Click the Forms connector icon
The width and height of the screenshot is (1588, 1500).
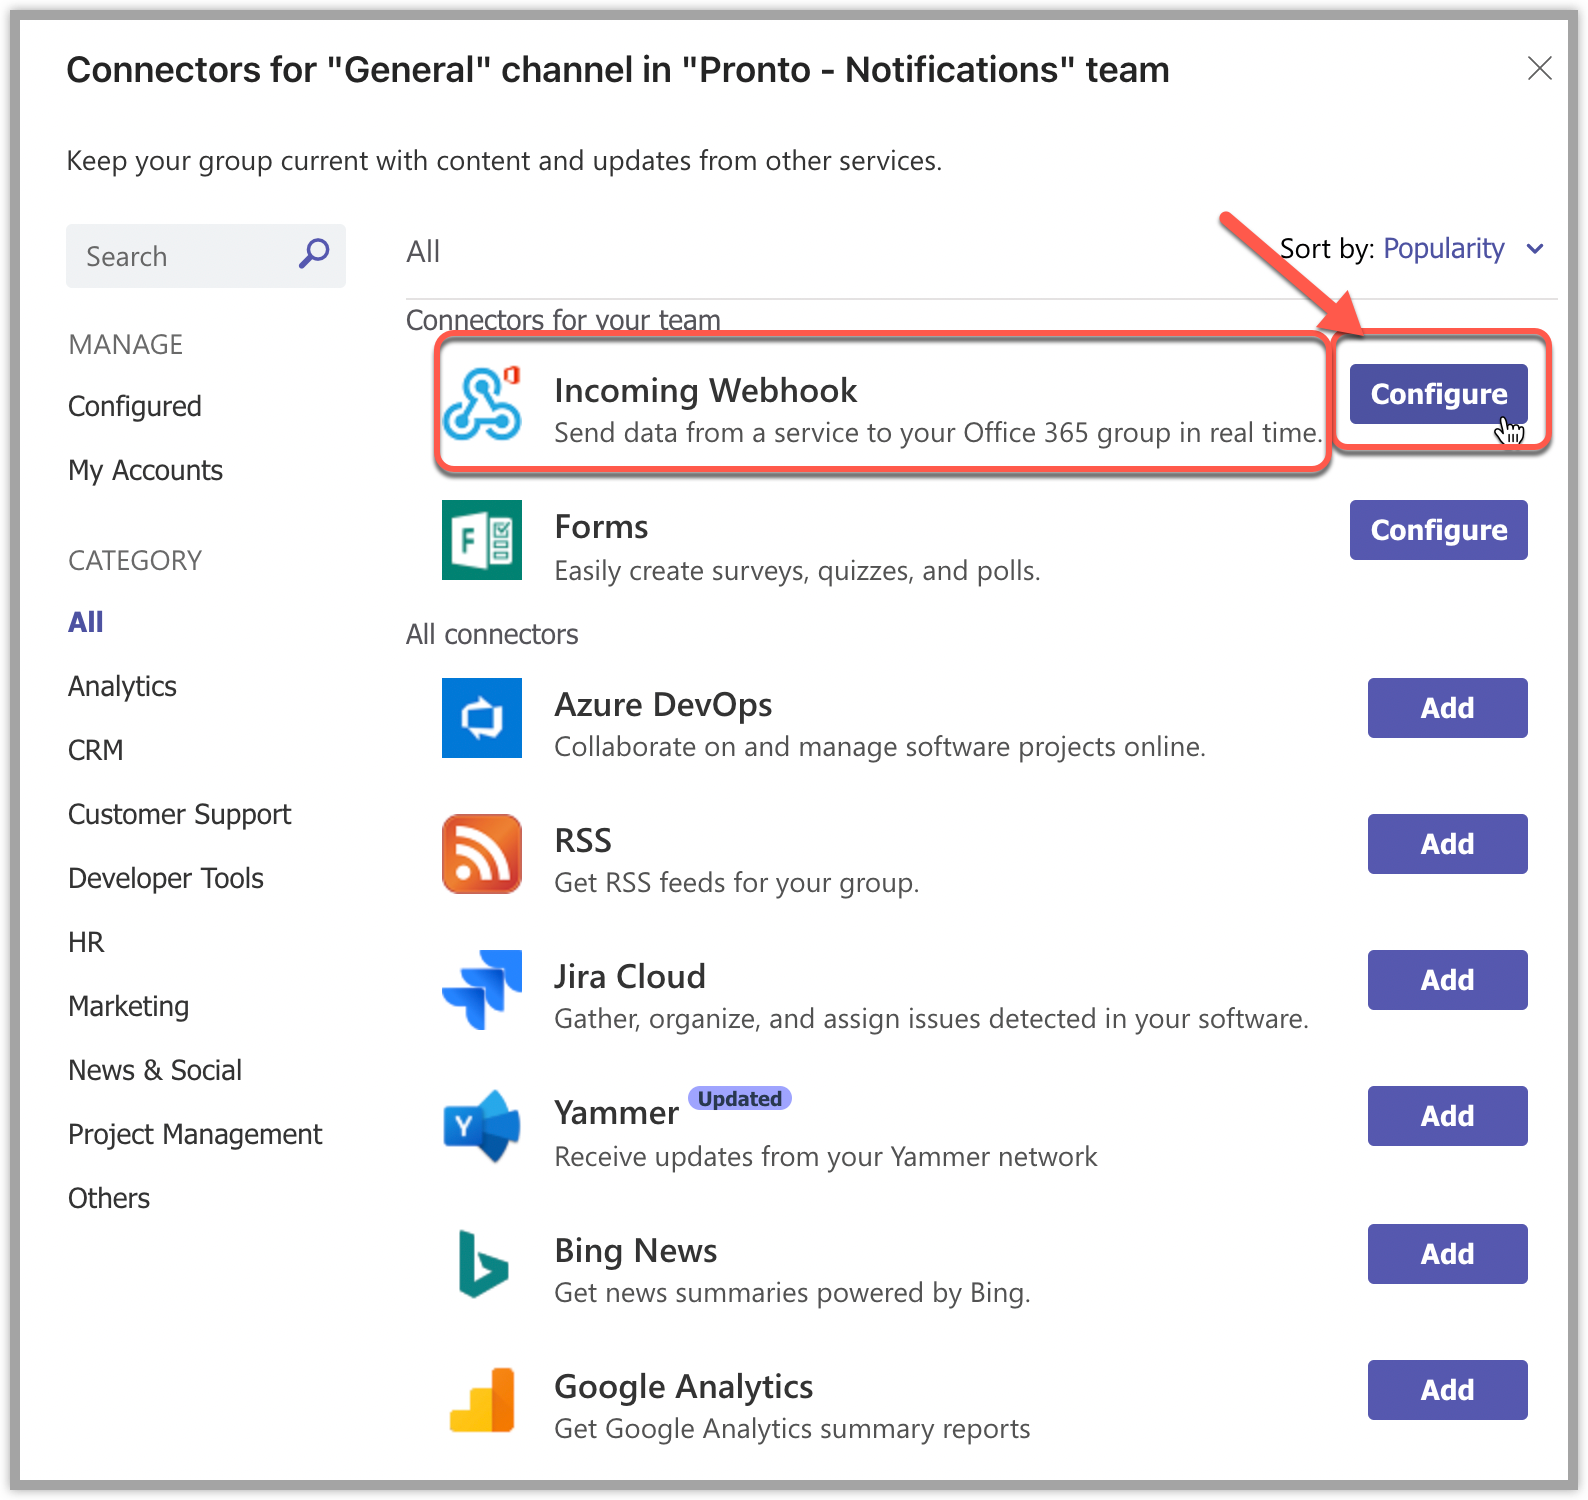coord(482,540)
